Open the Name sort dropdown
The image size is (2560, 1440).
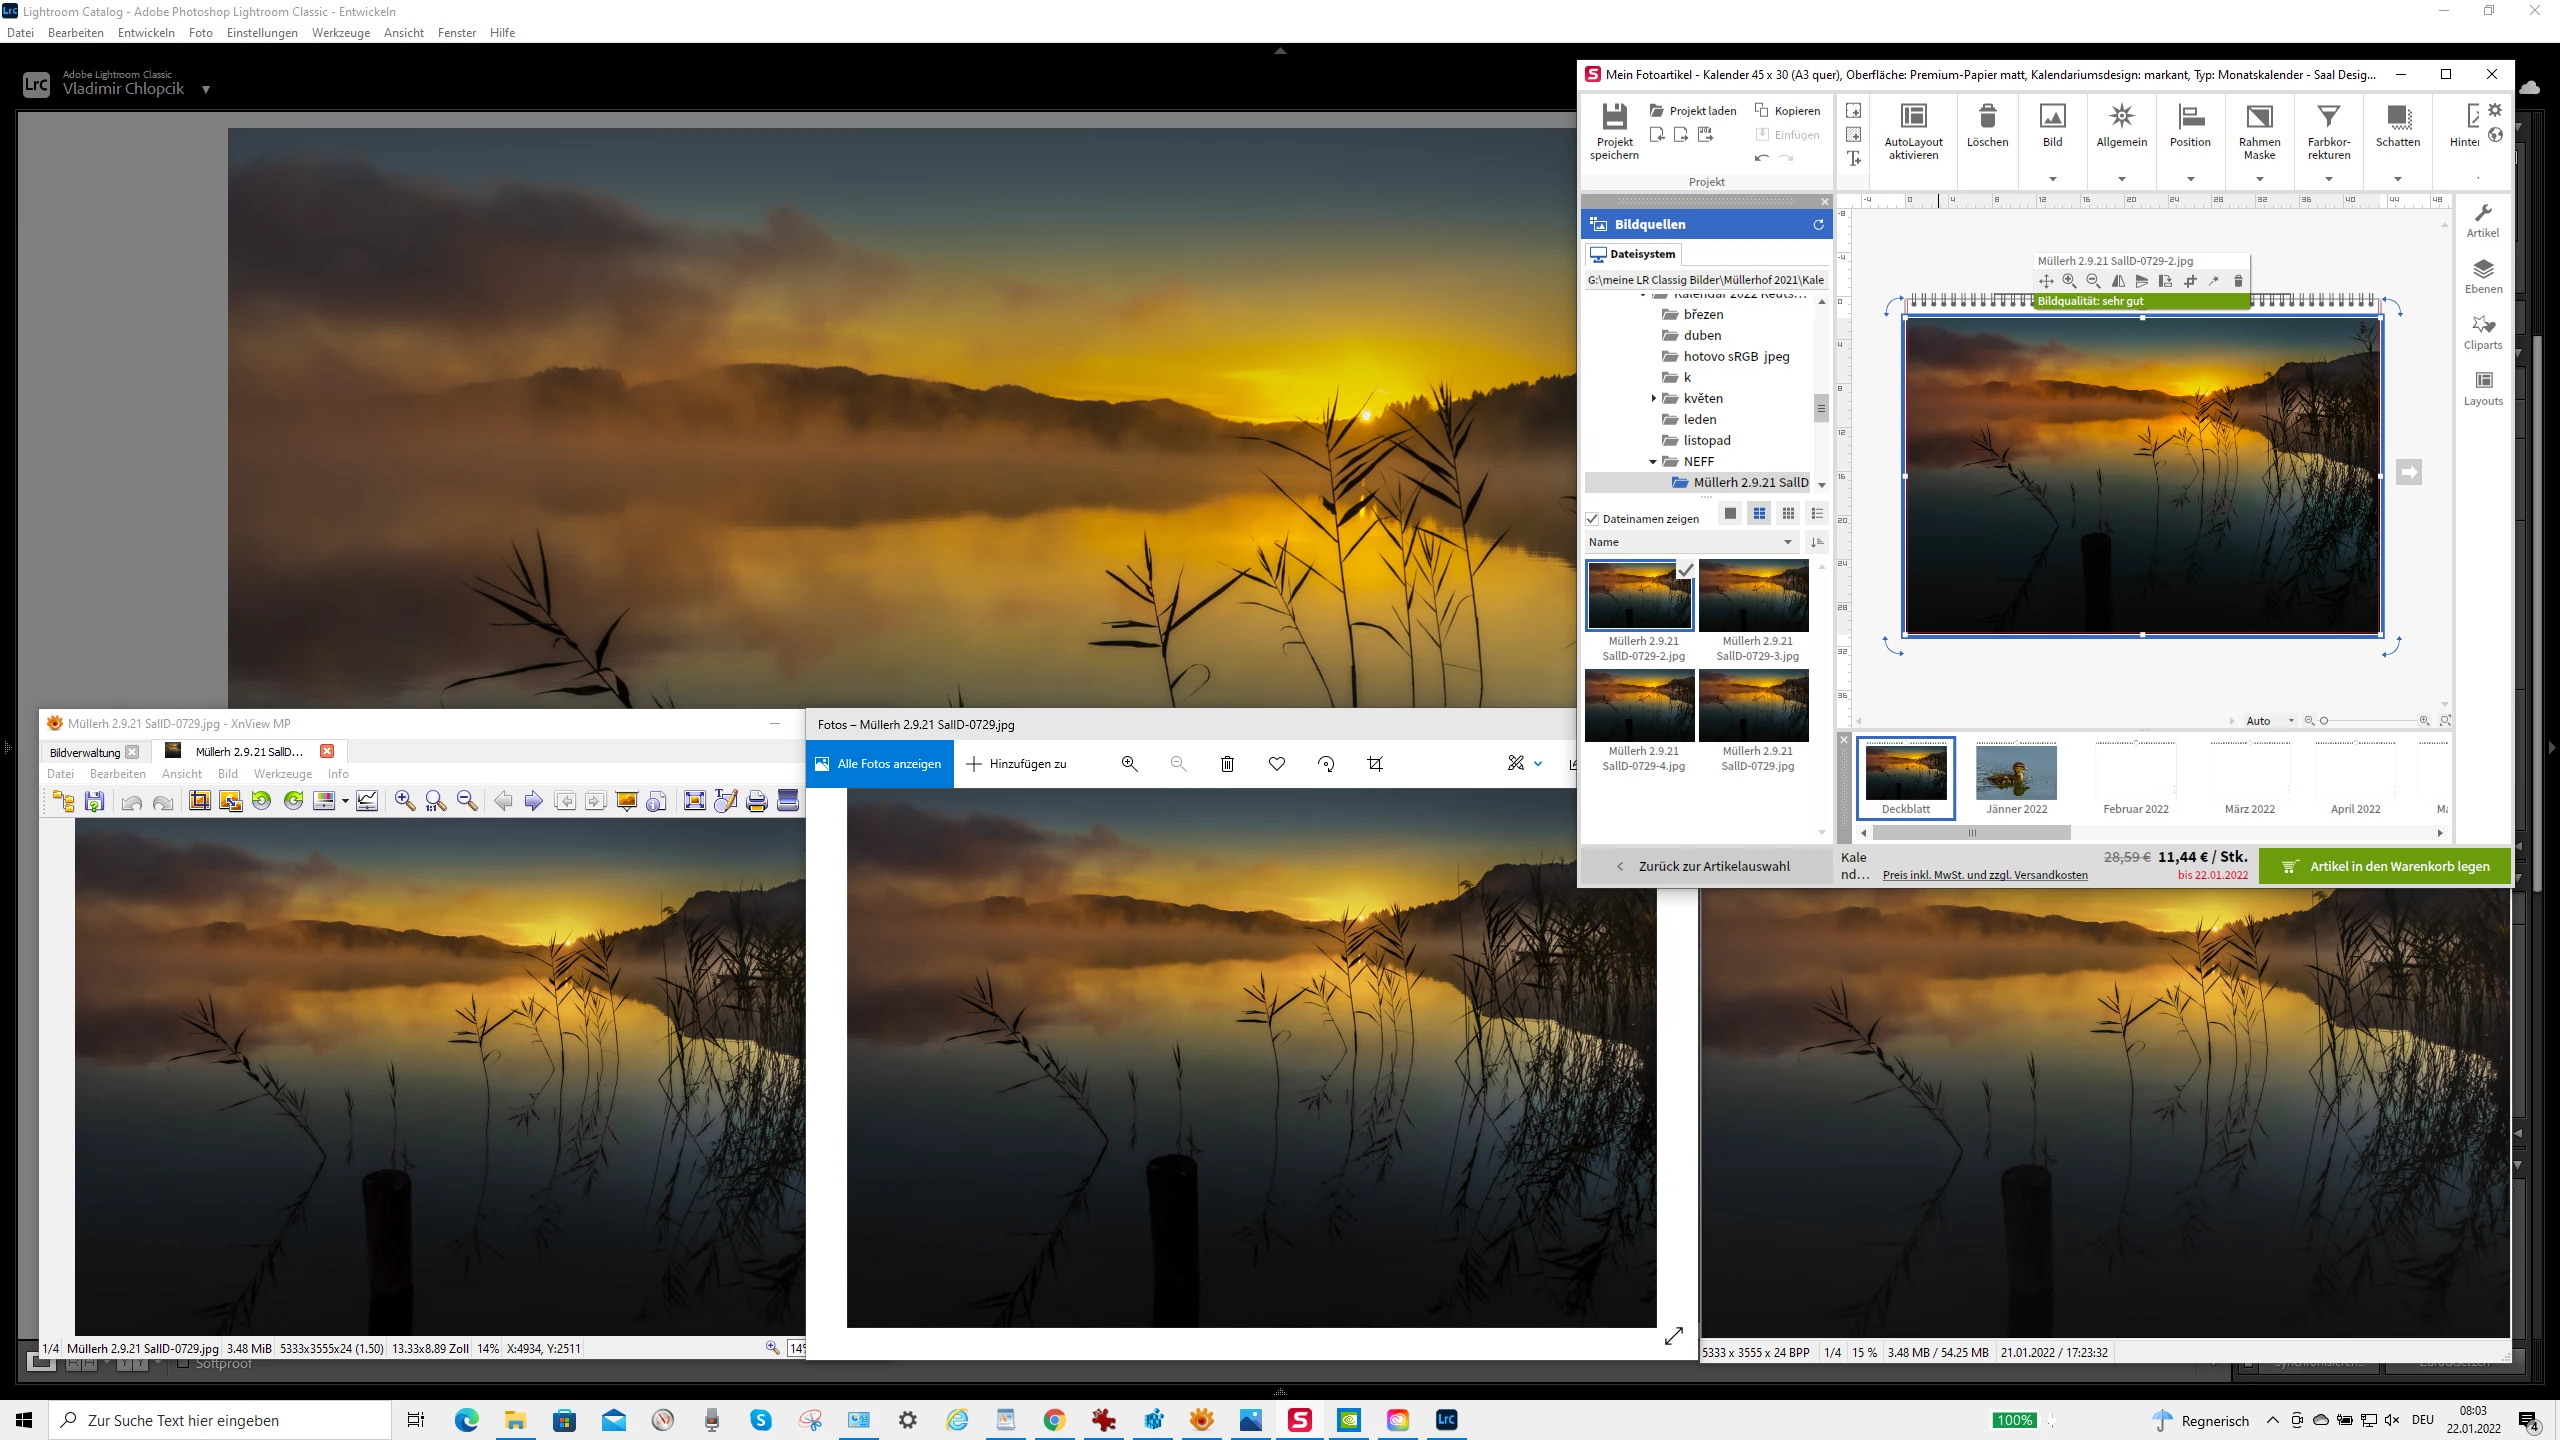click(x=1692, y=542)
